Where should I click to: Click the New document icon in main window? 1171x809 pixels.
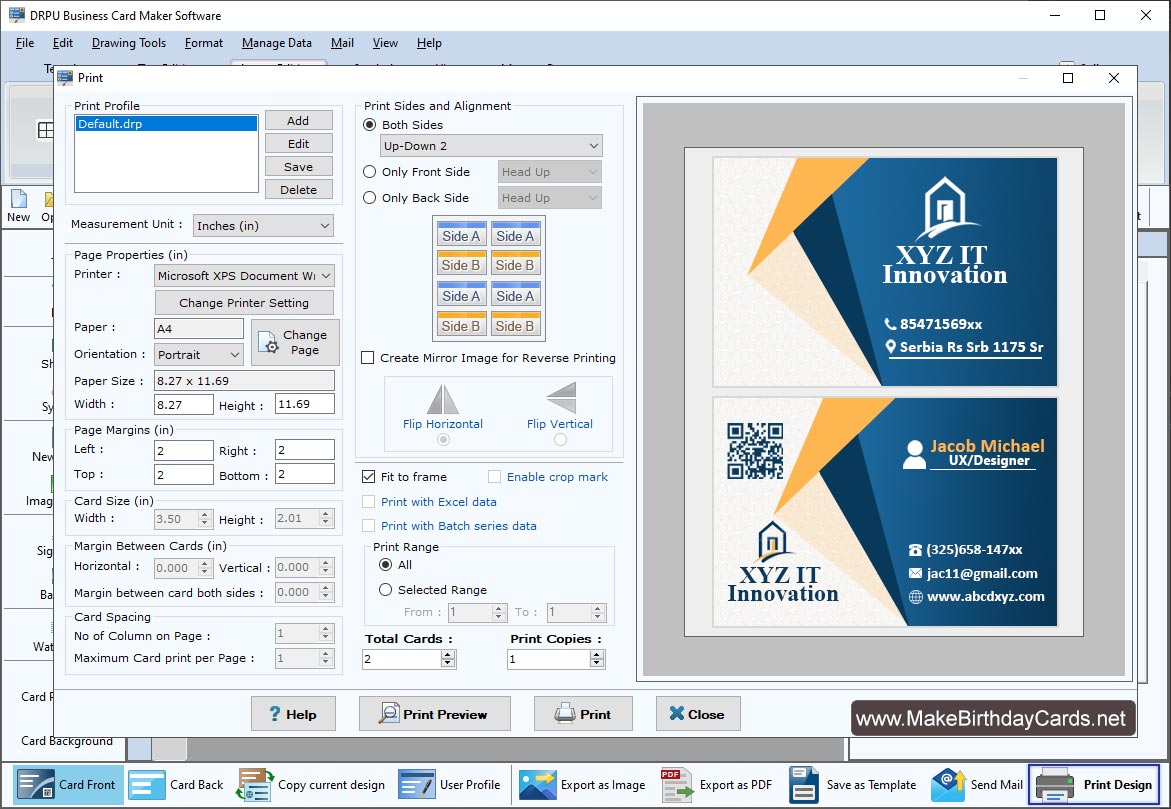(19, 199)
